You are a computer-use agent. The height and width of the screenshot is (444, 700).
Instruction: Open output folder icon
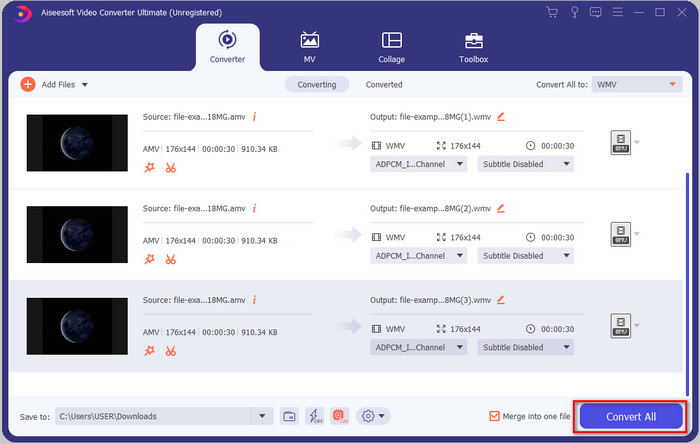289,416
